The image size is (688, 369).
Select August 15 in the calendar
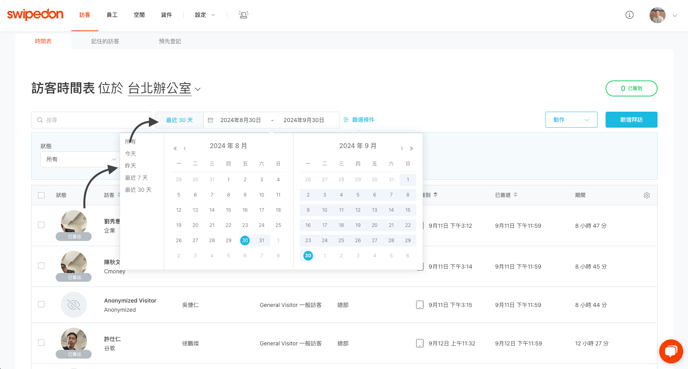tap(228, 210)
